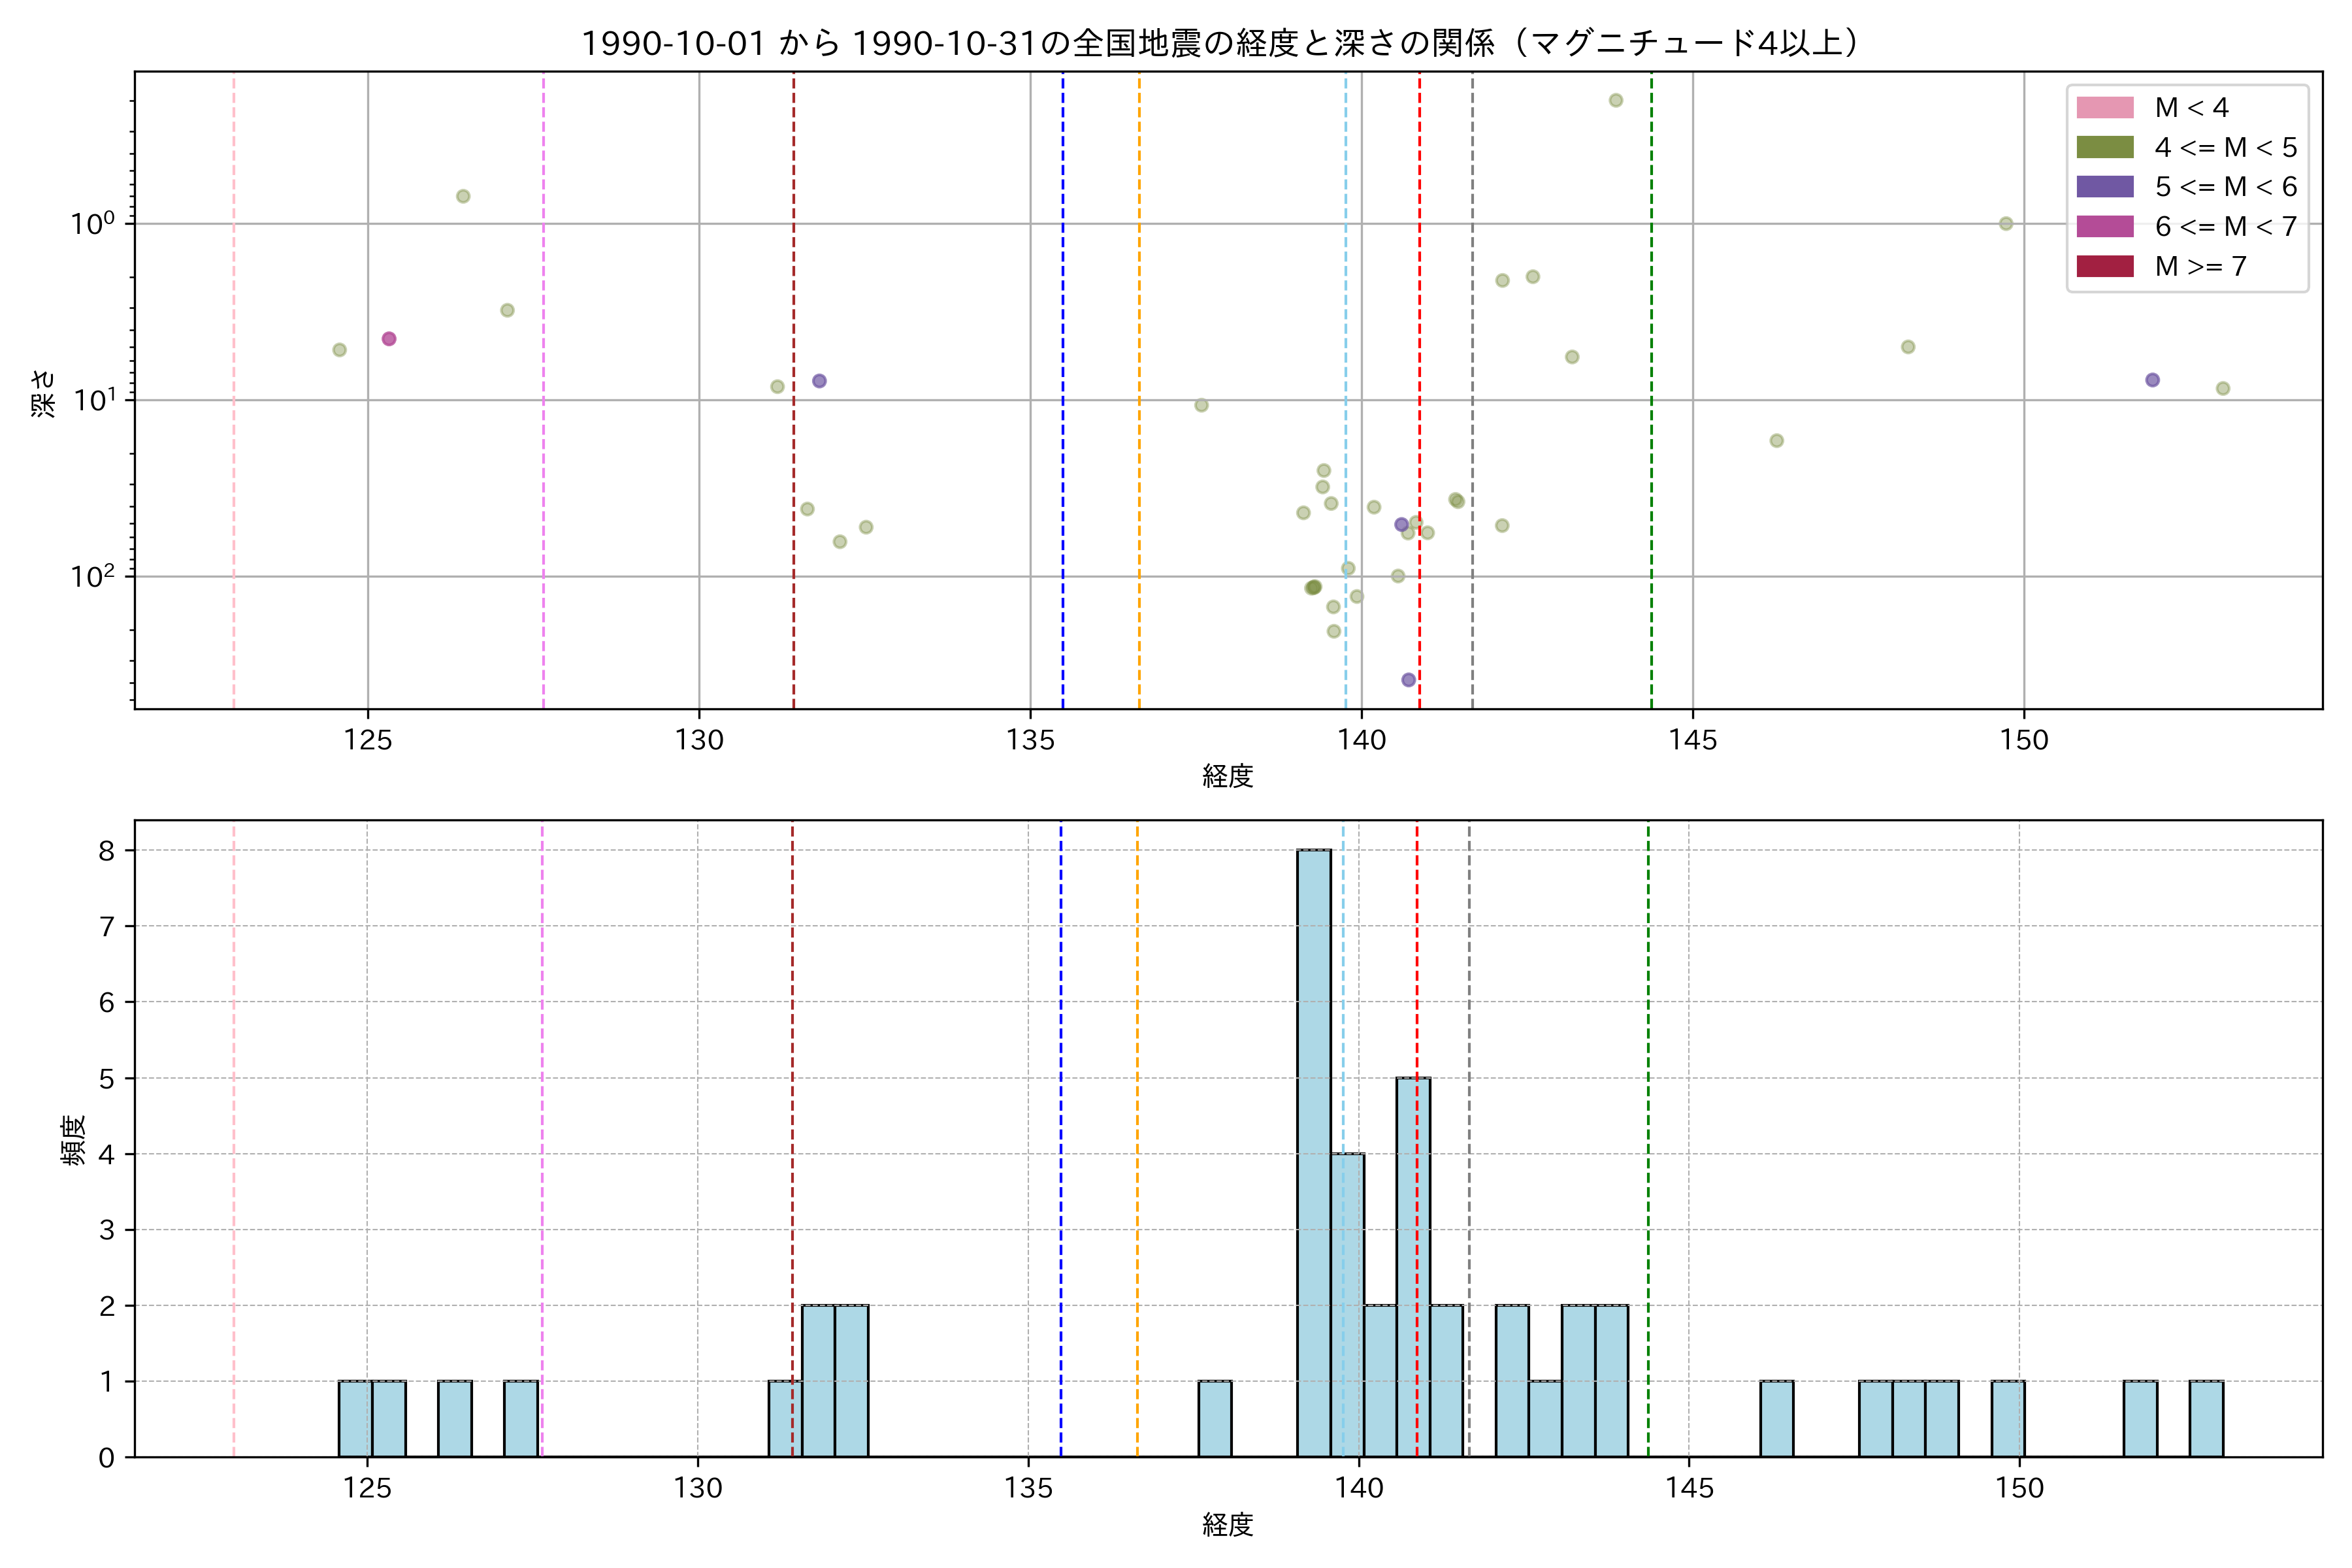Click the 'M >= 7' legend text label
This screenshot has height=1568, width=2352.
2201,266
